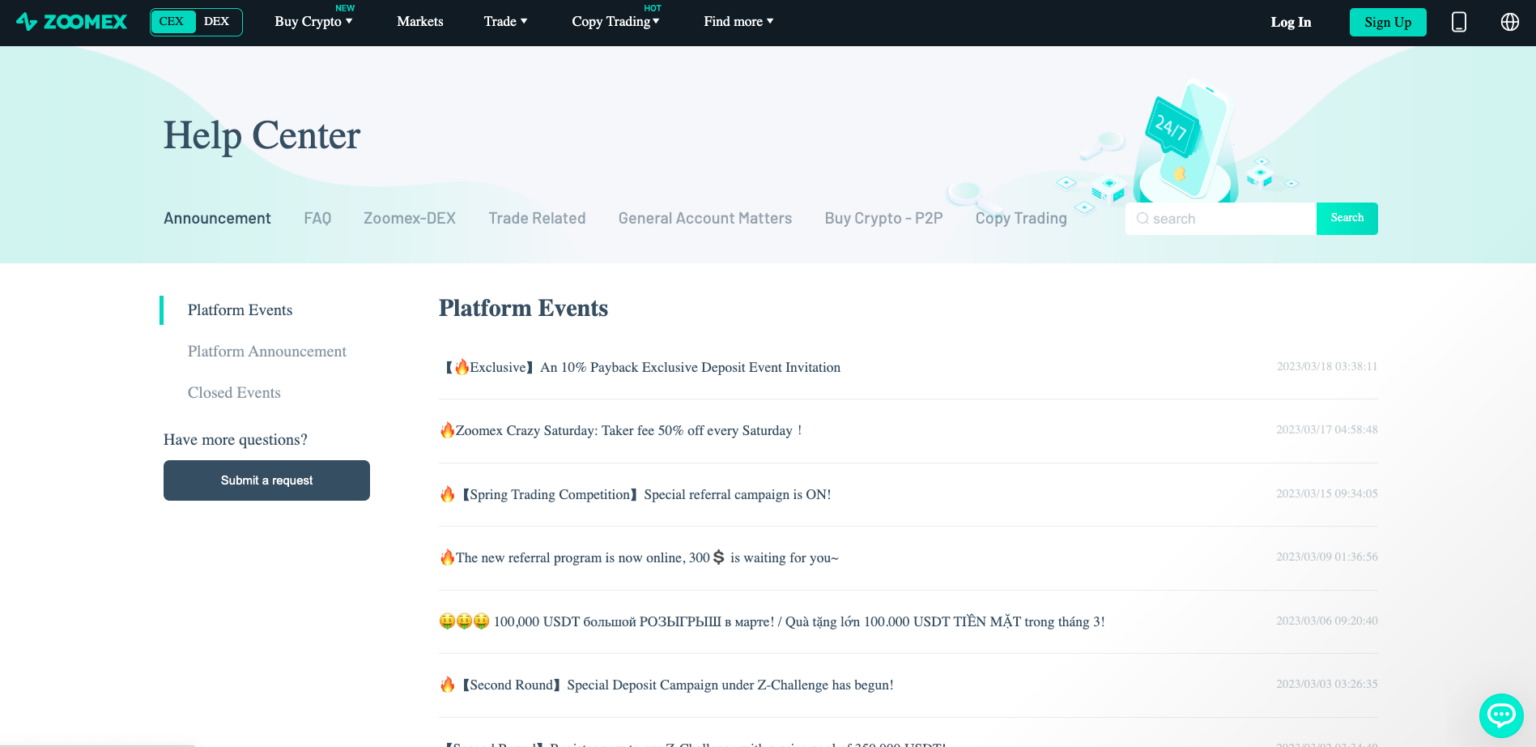Open the Buy Crypto - P2P tab
This screenshot has height=747, width=1536.
(883, 218)
